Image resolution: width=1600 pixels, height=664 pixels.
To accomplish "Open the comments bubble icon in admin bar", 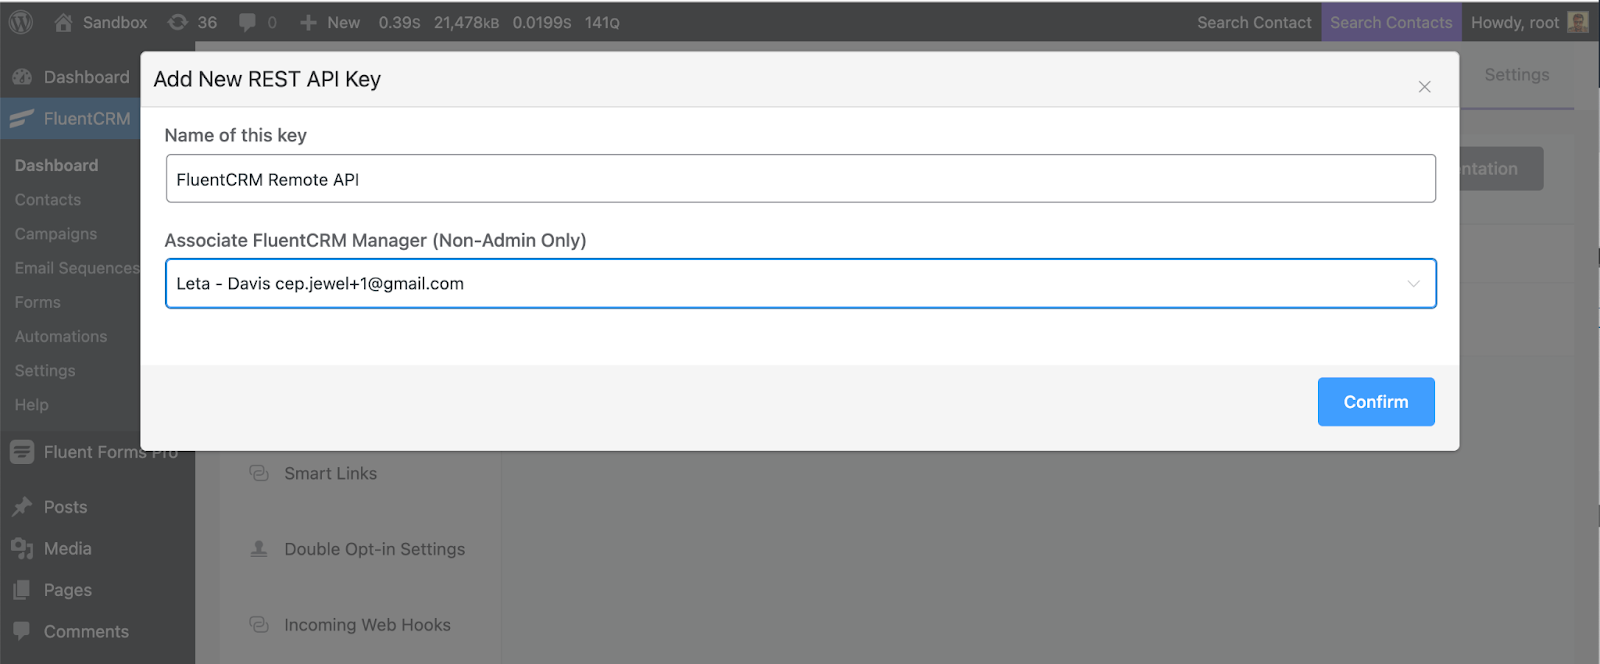I will [247, 22].
